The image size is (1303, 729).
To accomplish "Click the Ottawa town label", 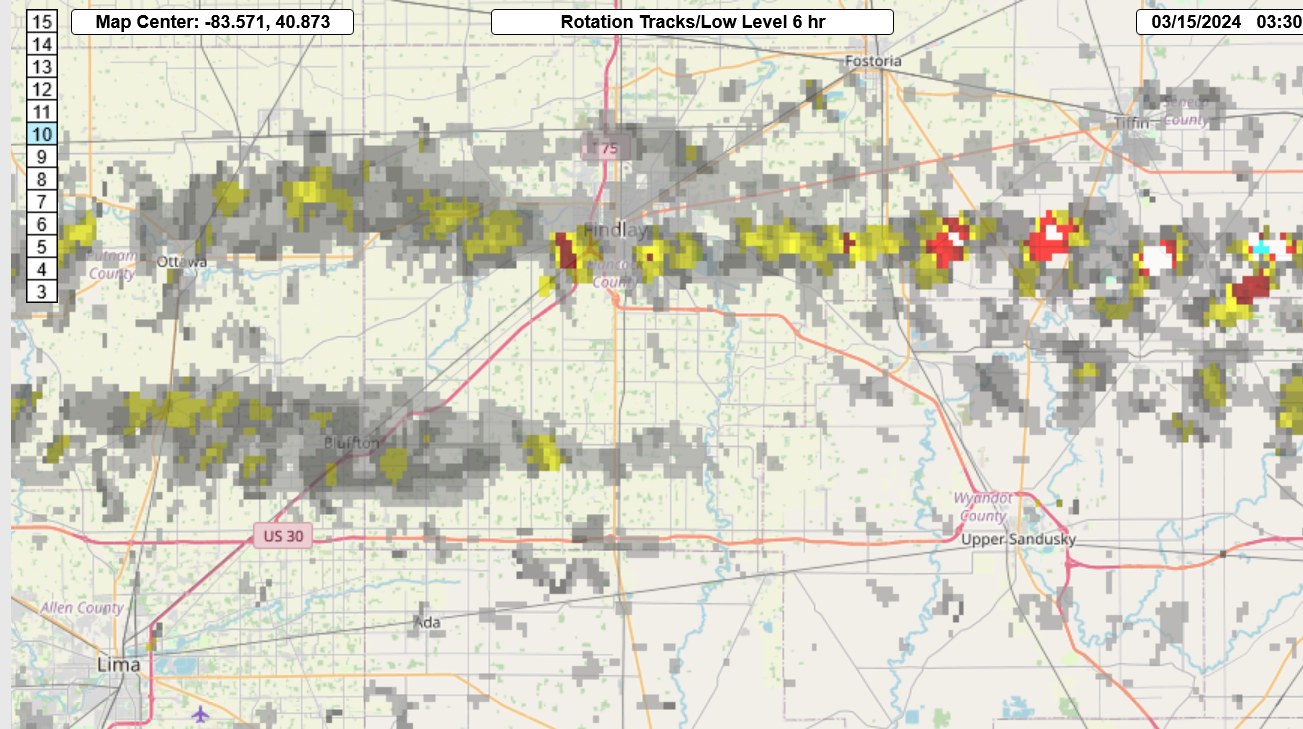I will pos(182,262).
